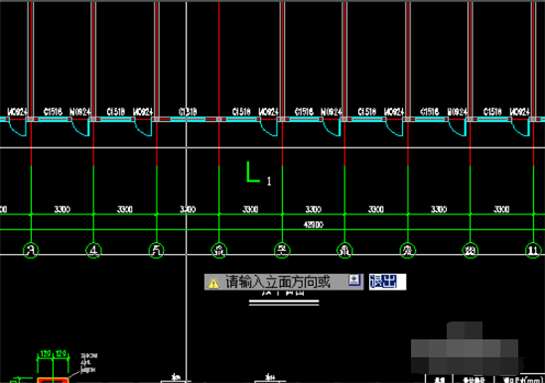Click the prompt text 请输入立面方向或
Viewport: 545px width, 383px height.
278,282
